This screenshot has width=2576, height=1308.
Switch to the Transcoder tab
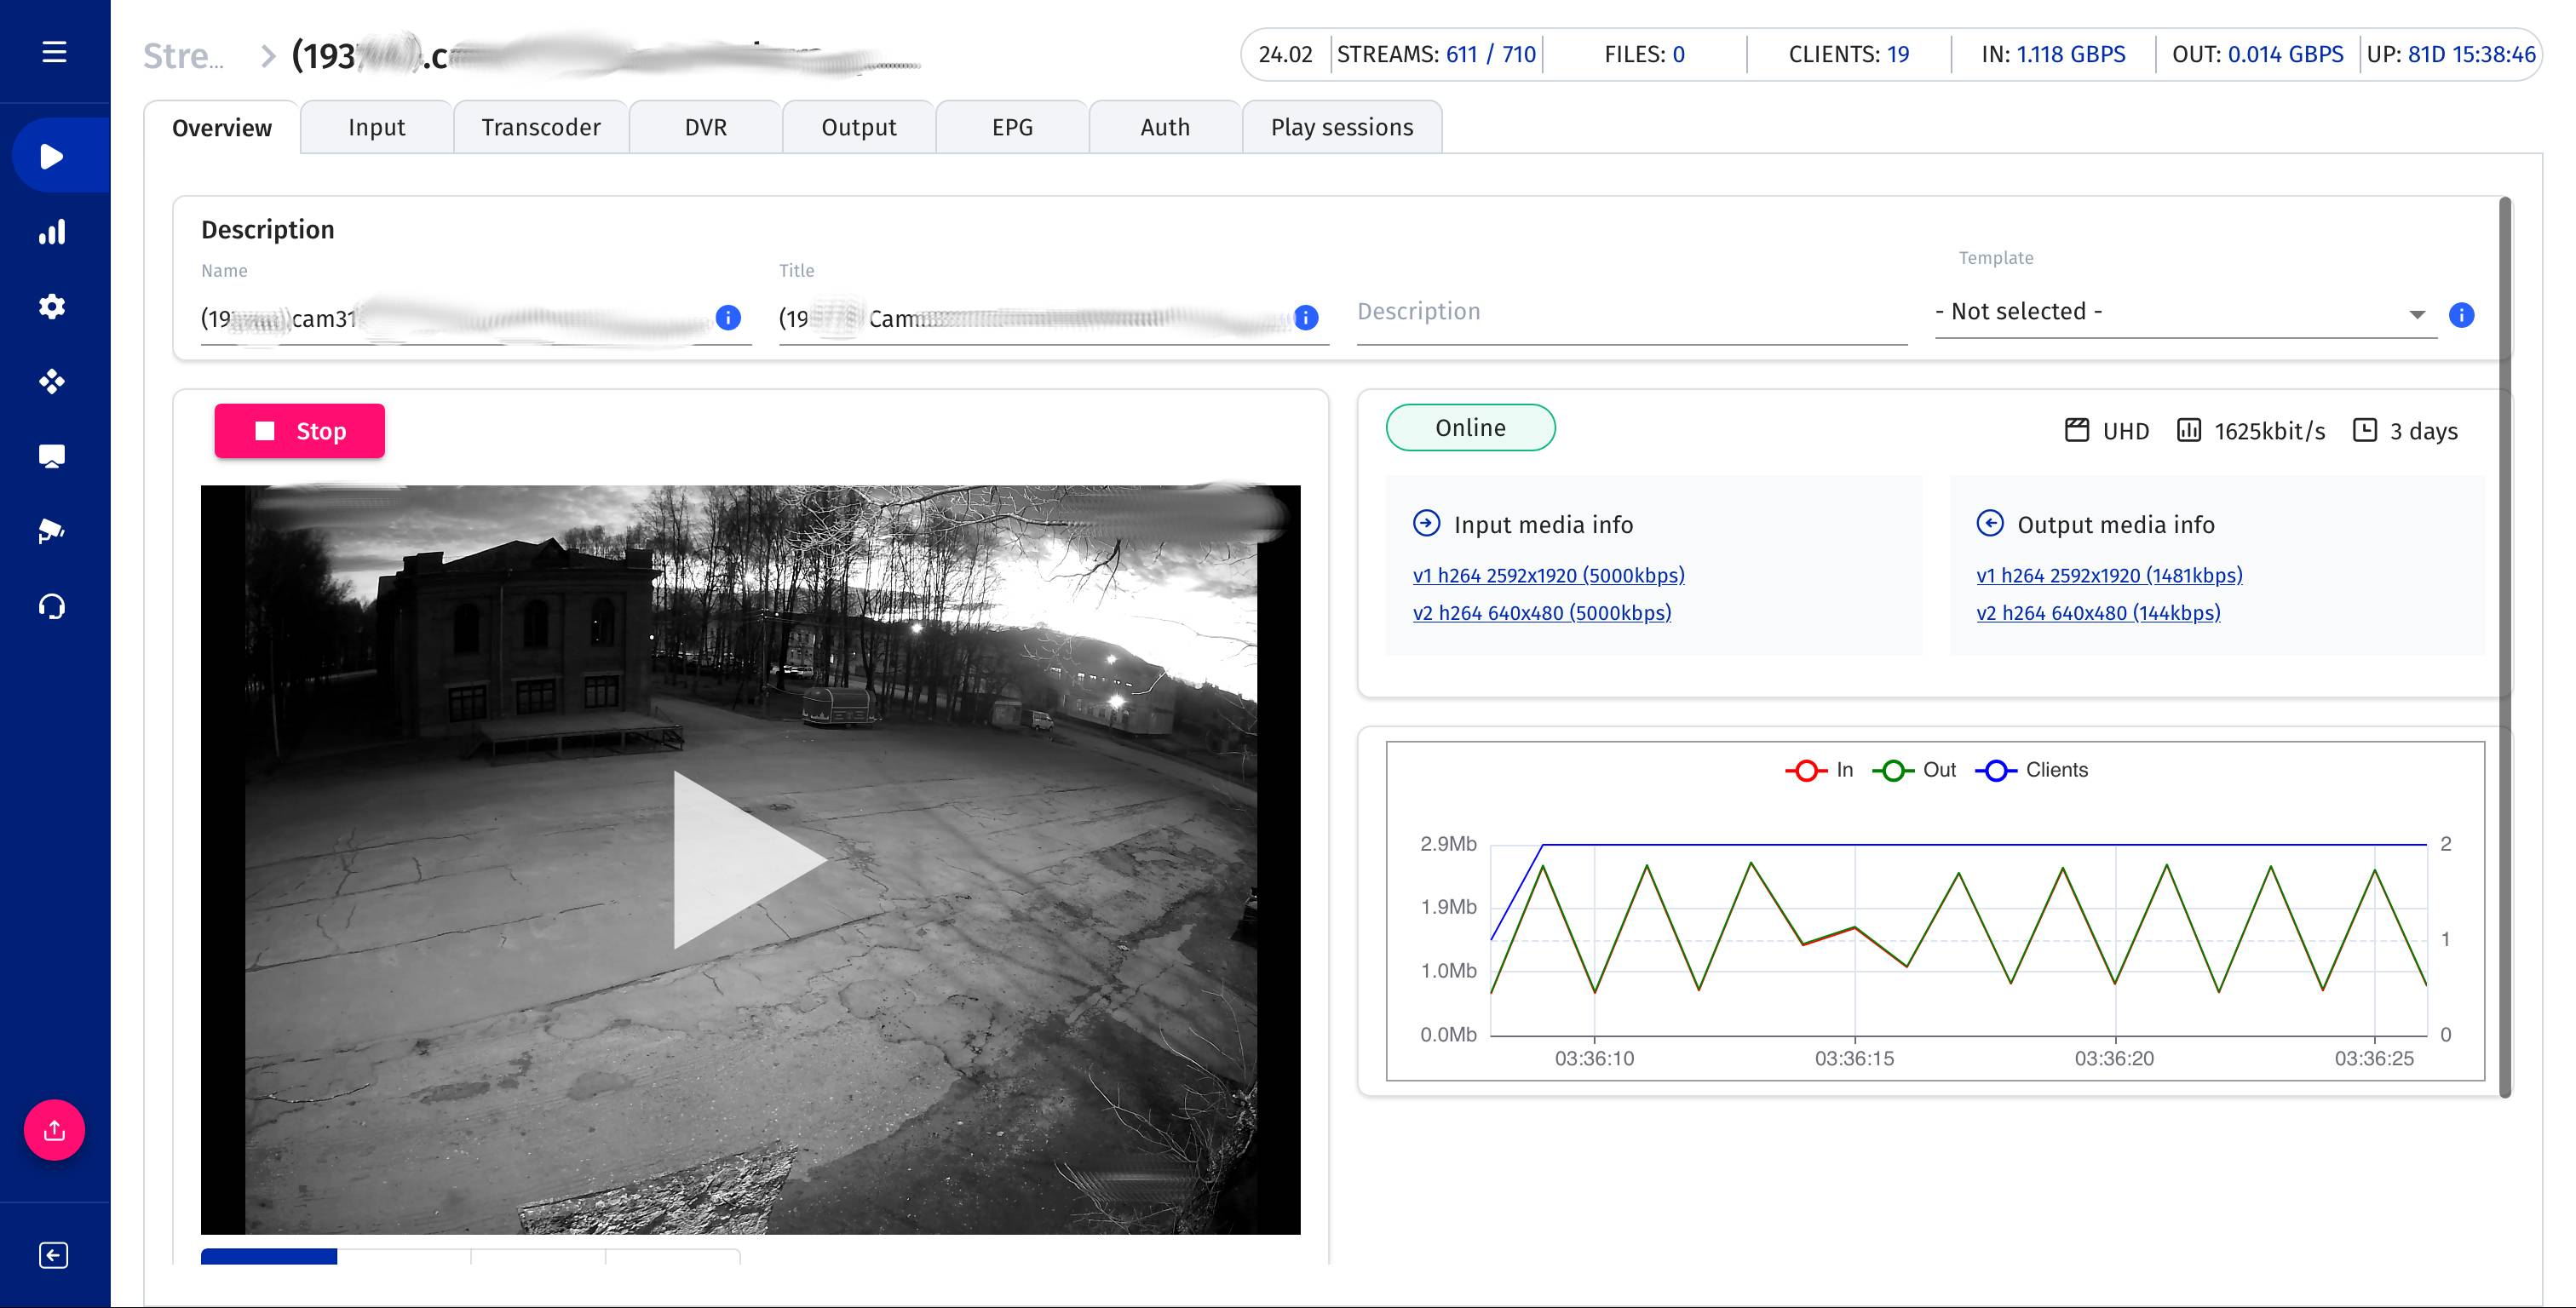point(541,128)
